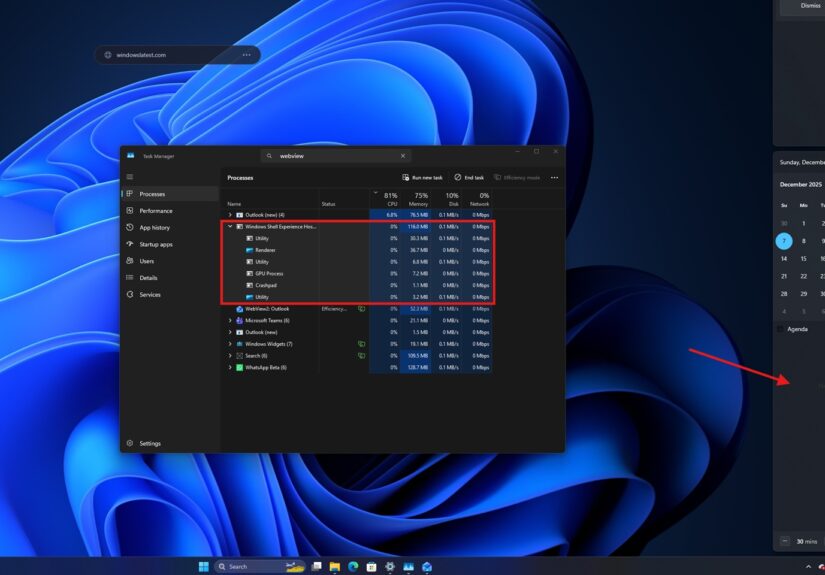Expand the Search (6) process group
Screen dimensions: 825x575
(230, 356)
